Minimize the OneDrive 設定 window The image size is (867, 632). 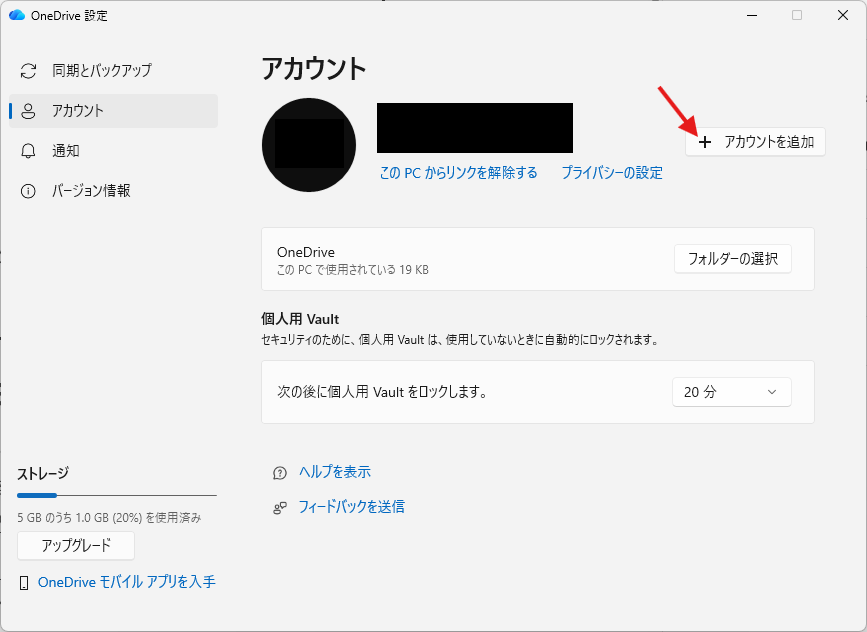point(752,15)
